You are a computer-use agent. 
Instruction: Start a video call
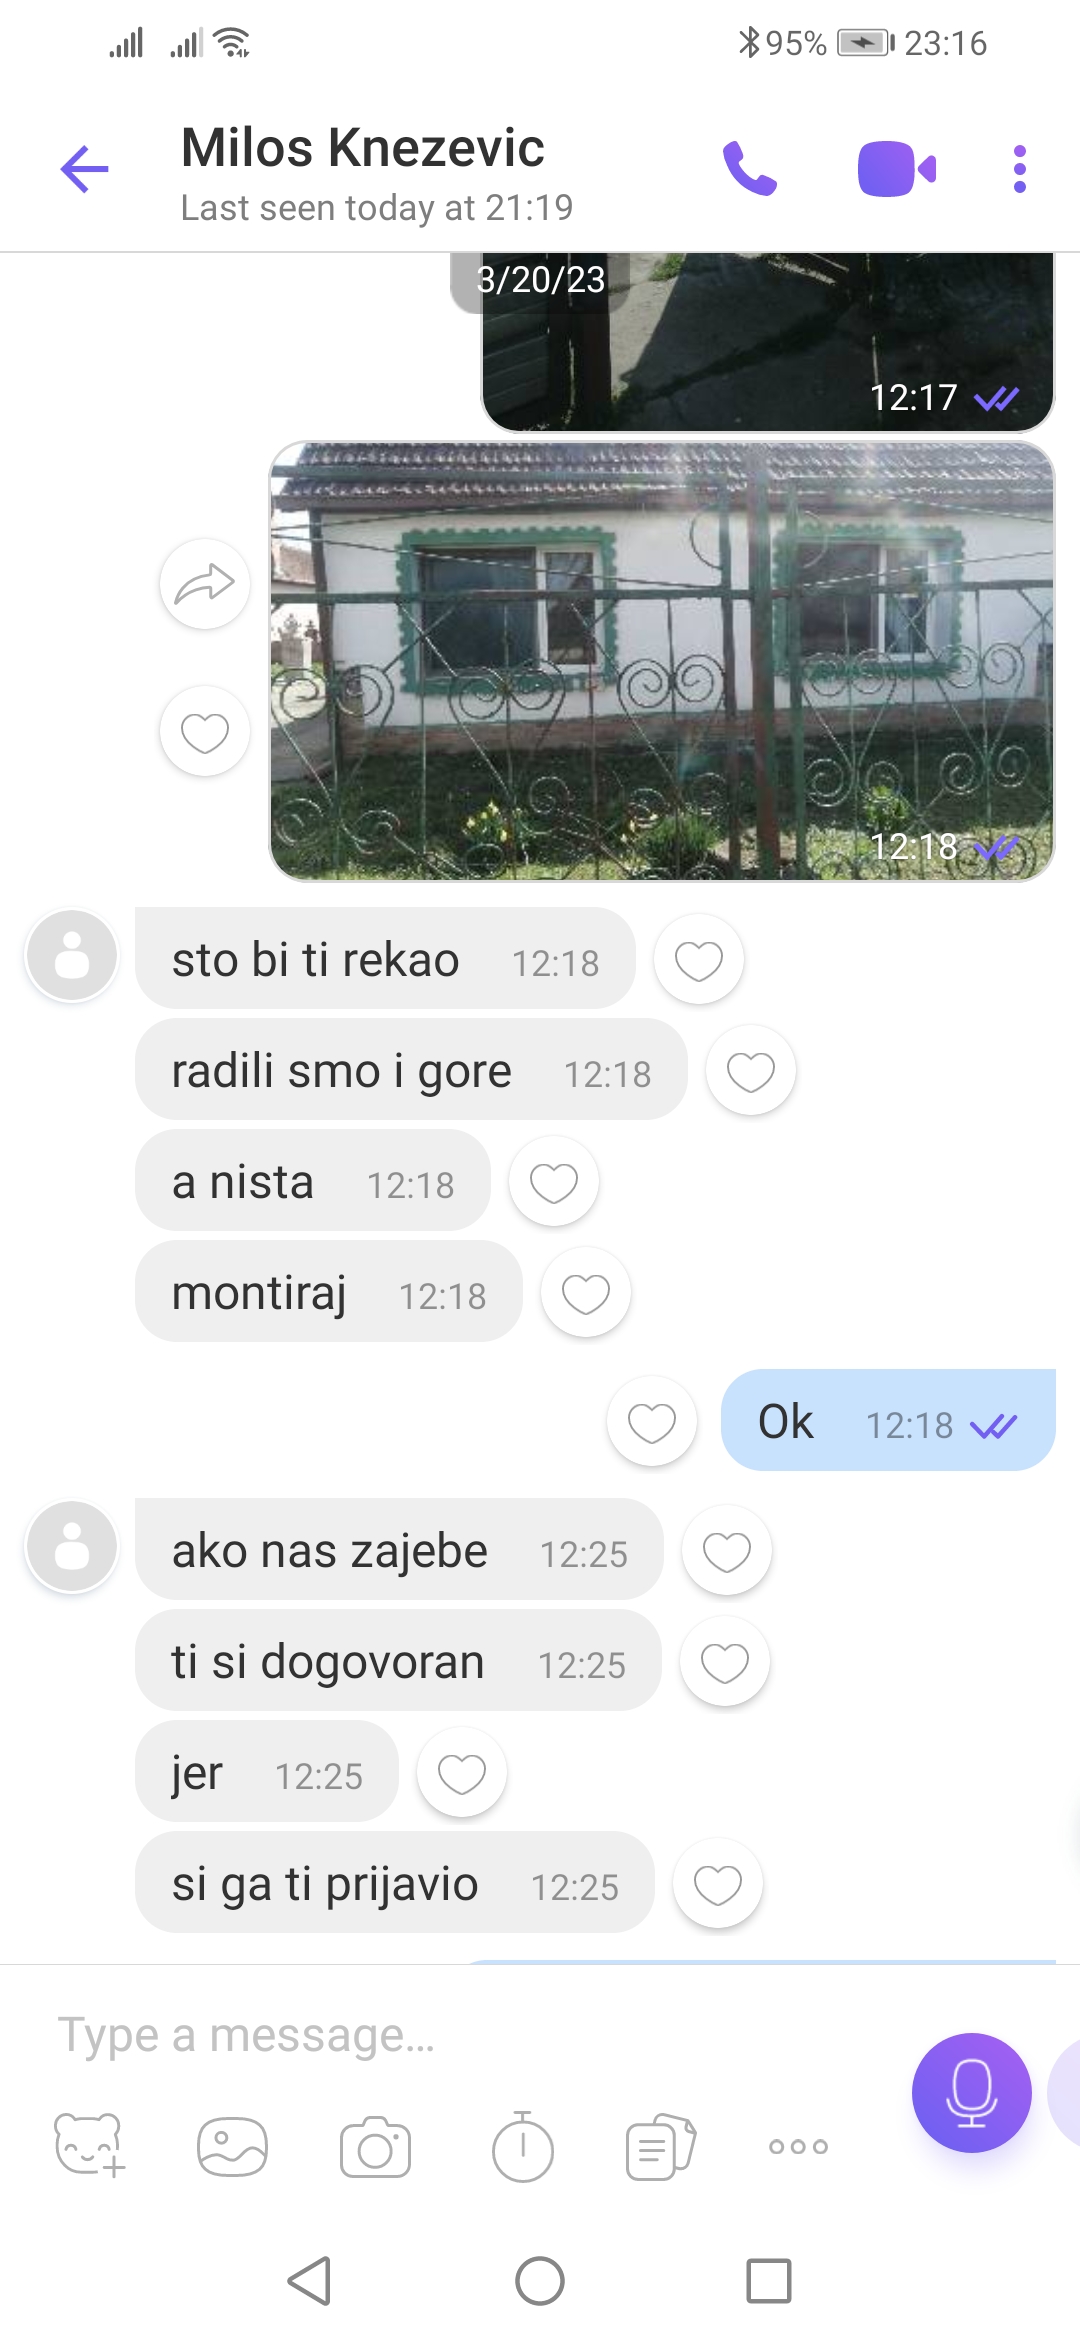(897, 169)
